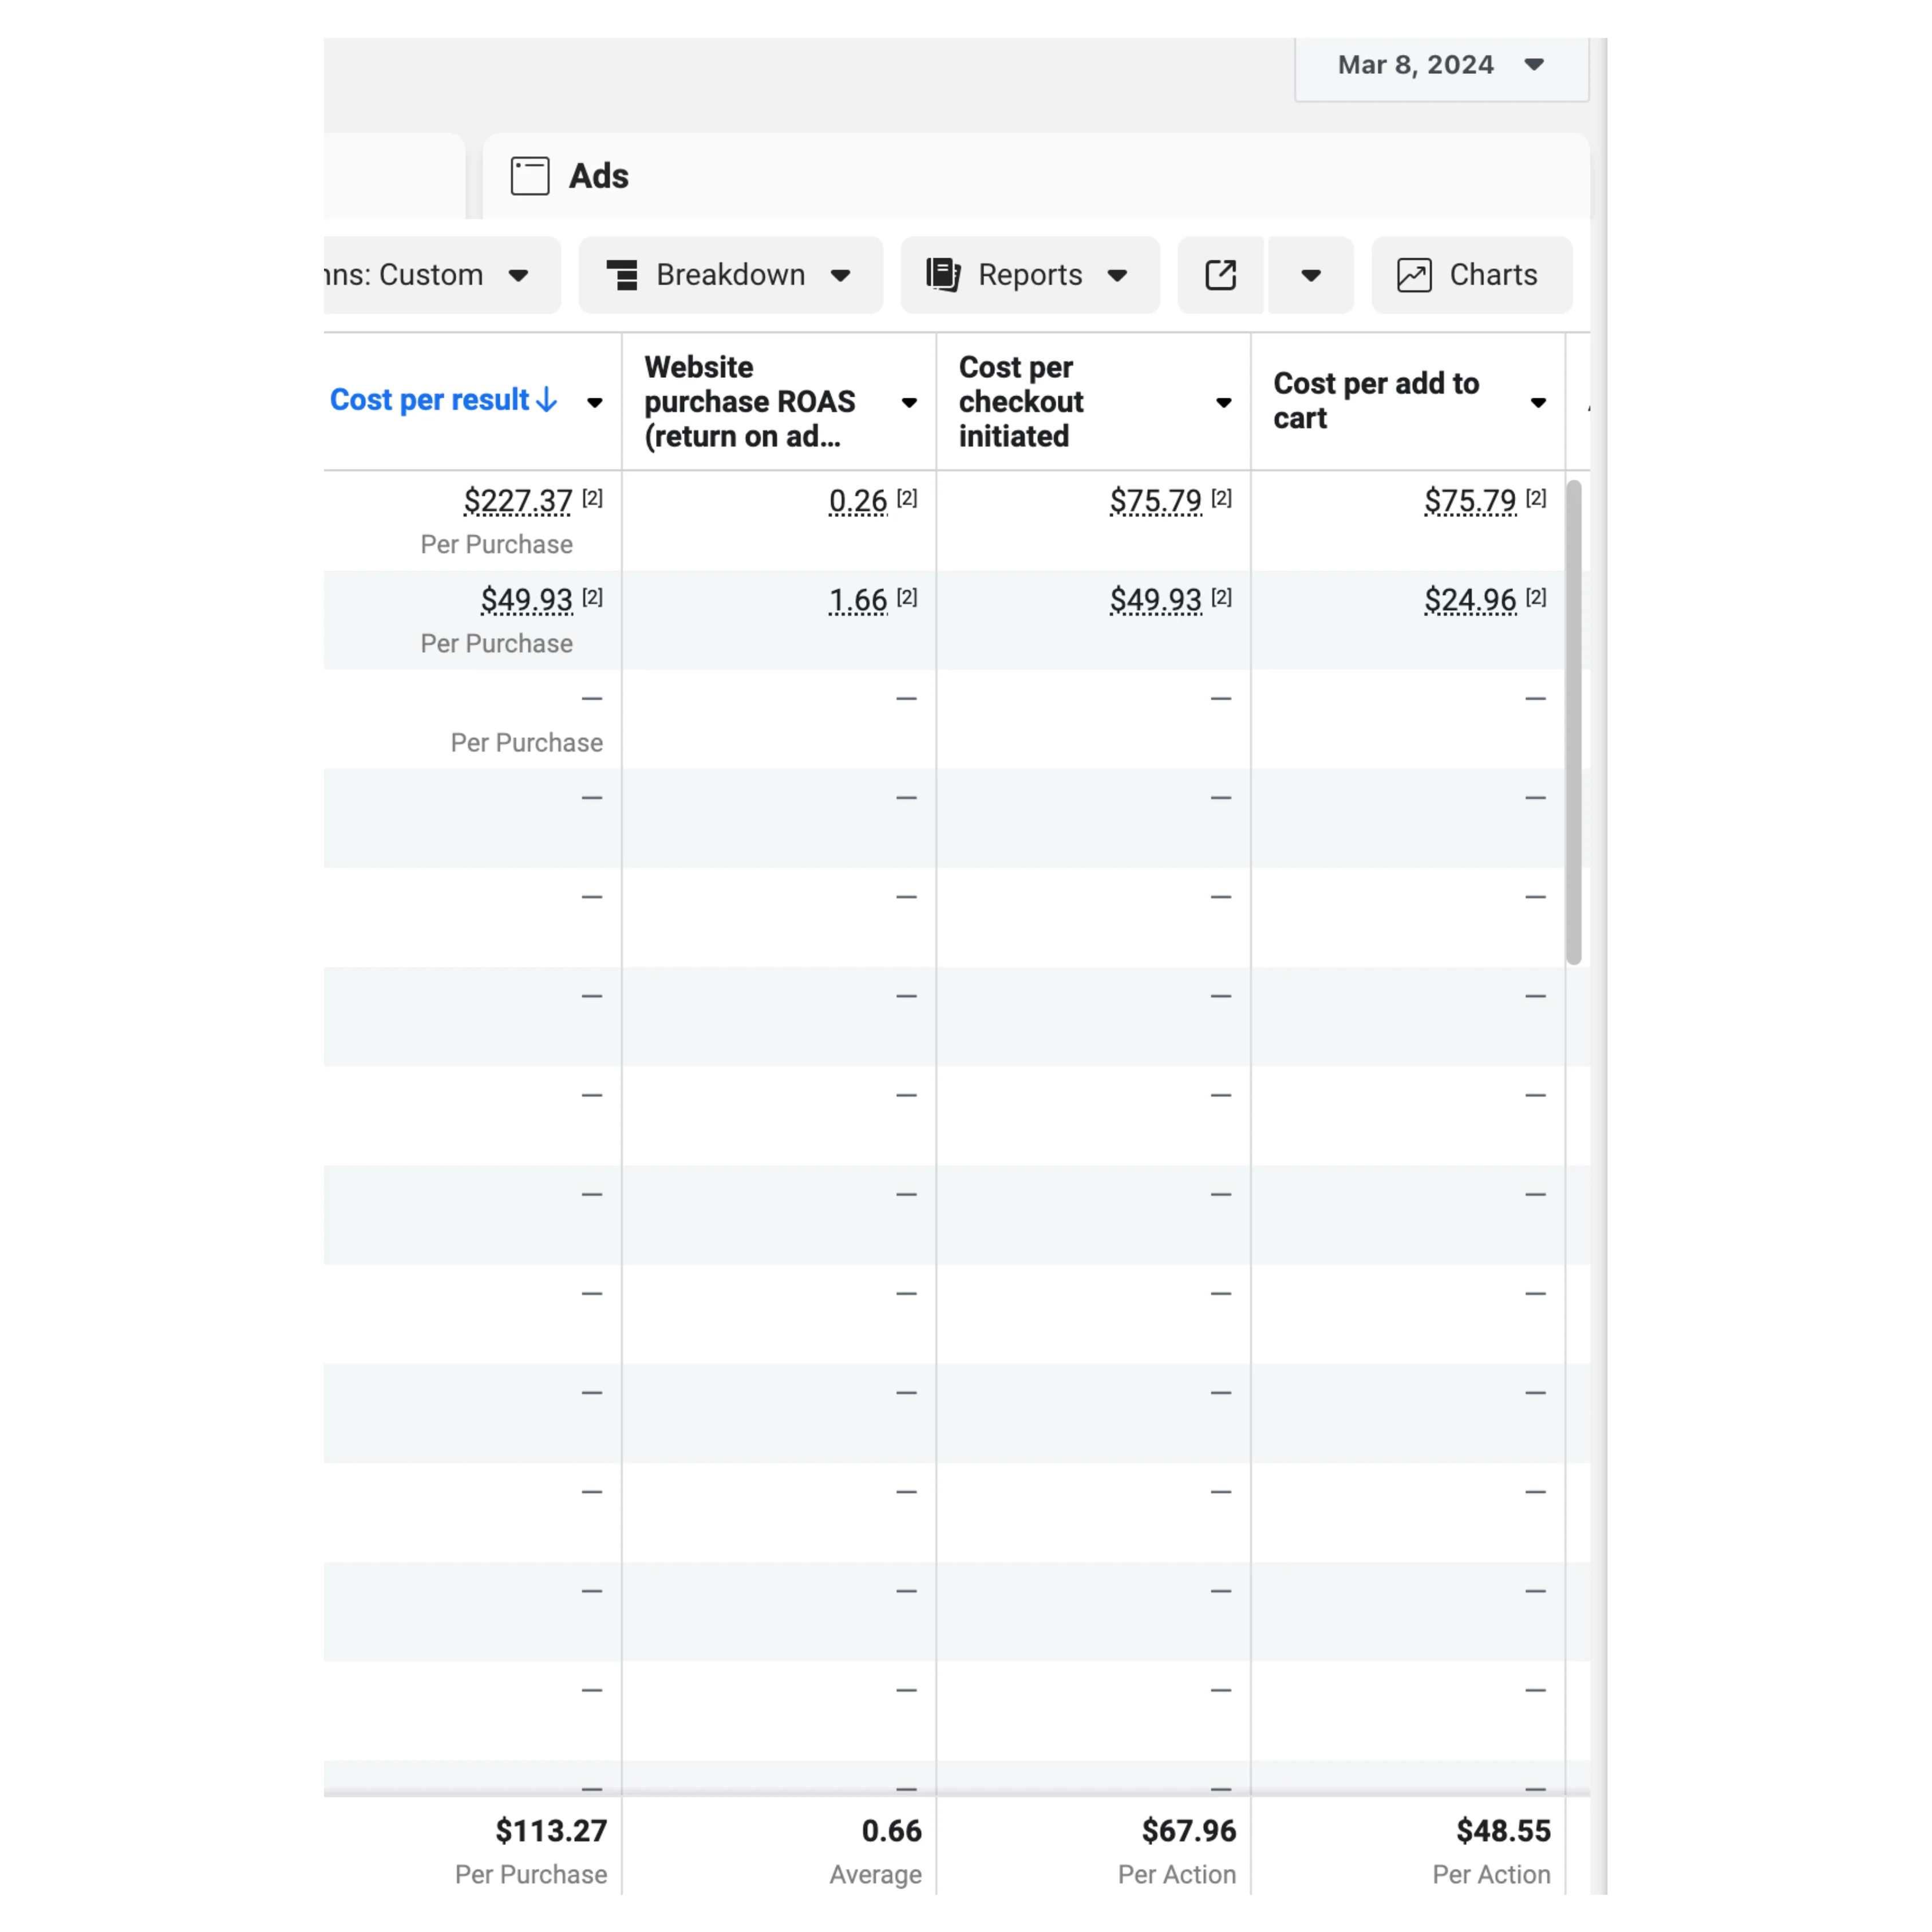This screenshot has width=1932, height=1932.
Task: Click the $24.96 cost per add to cart
Action: coord(1470,600)
